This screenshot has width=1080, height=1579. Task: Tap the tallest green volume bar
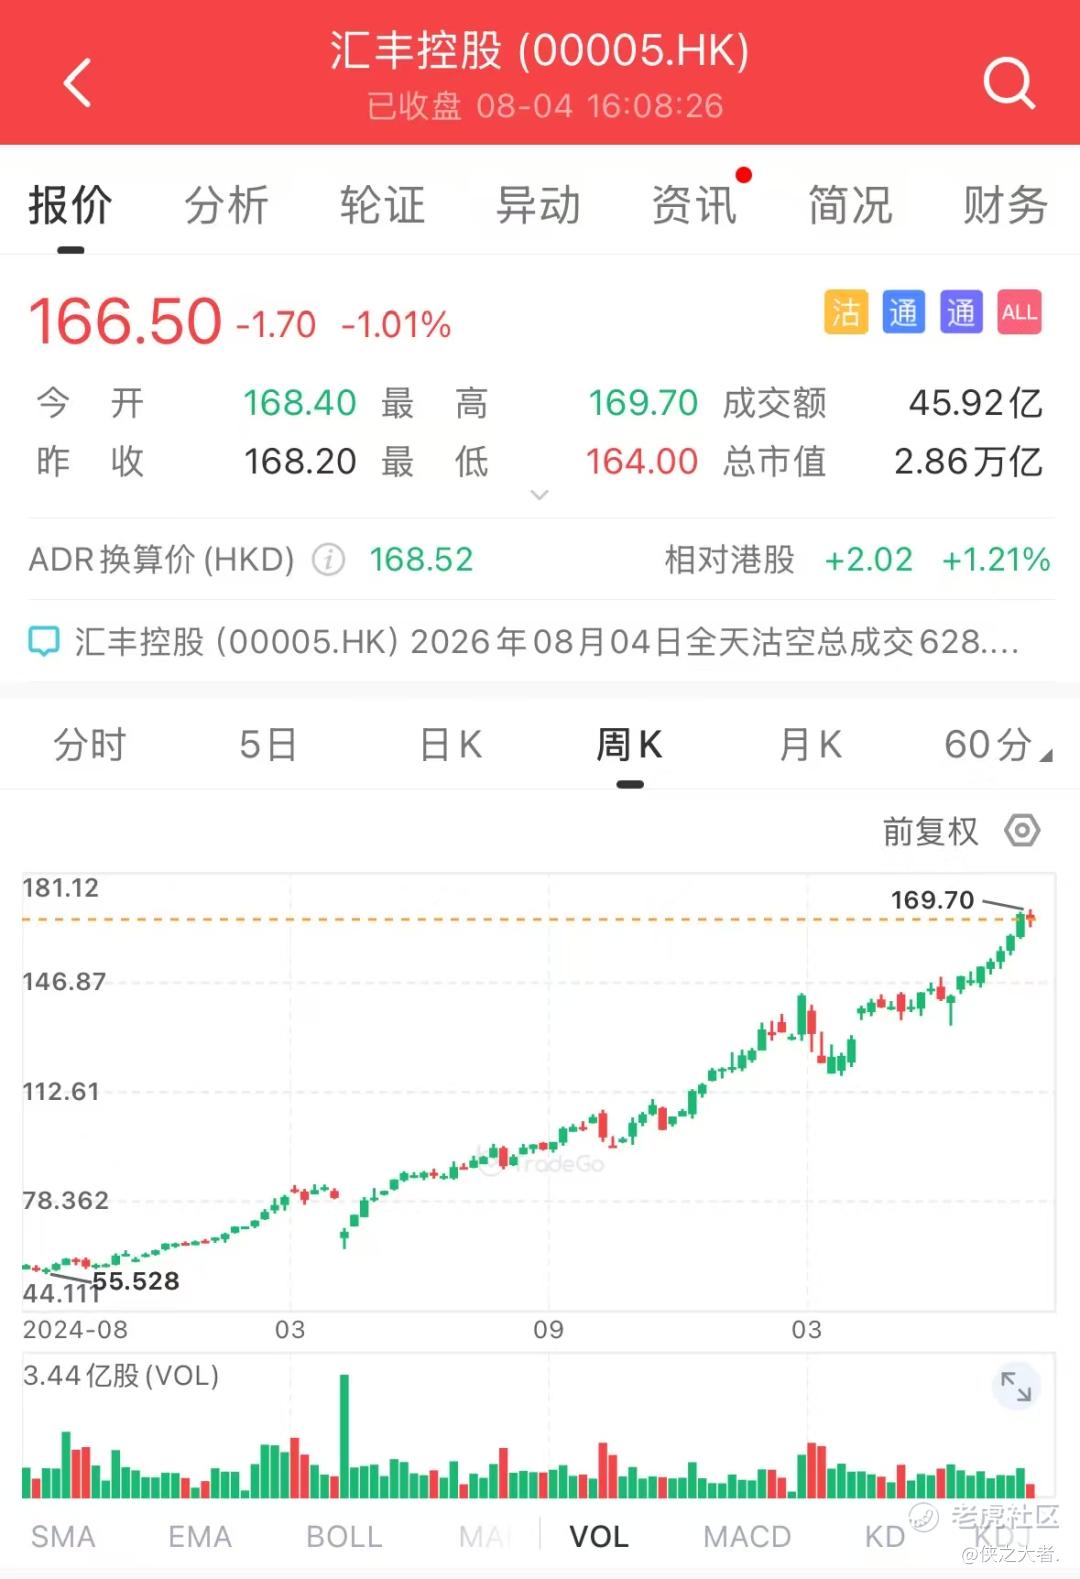point(345,1436)
